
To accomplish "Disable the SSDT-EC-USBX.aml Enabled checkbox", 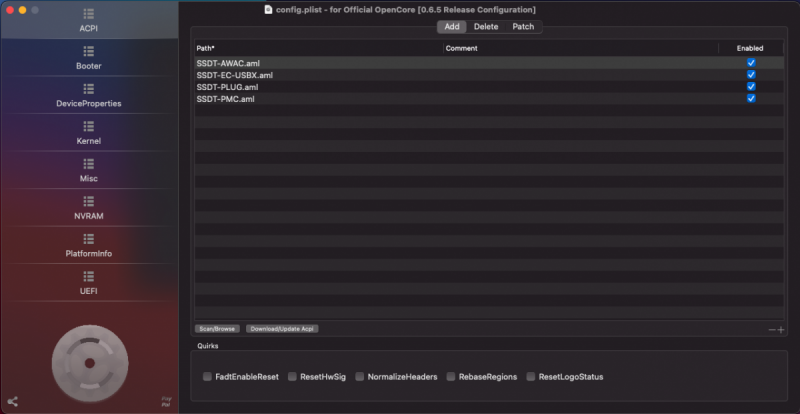I will (x=751, y=75).
